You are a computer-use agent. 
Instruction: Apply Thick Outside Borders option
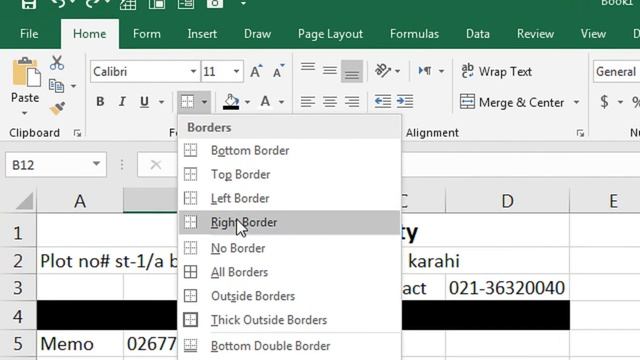pyautogui.click(x=289, y=320)
